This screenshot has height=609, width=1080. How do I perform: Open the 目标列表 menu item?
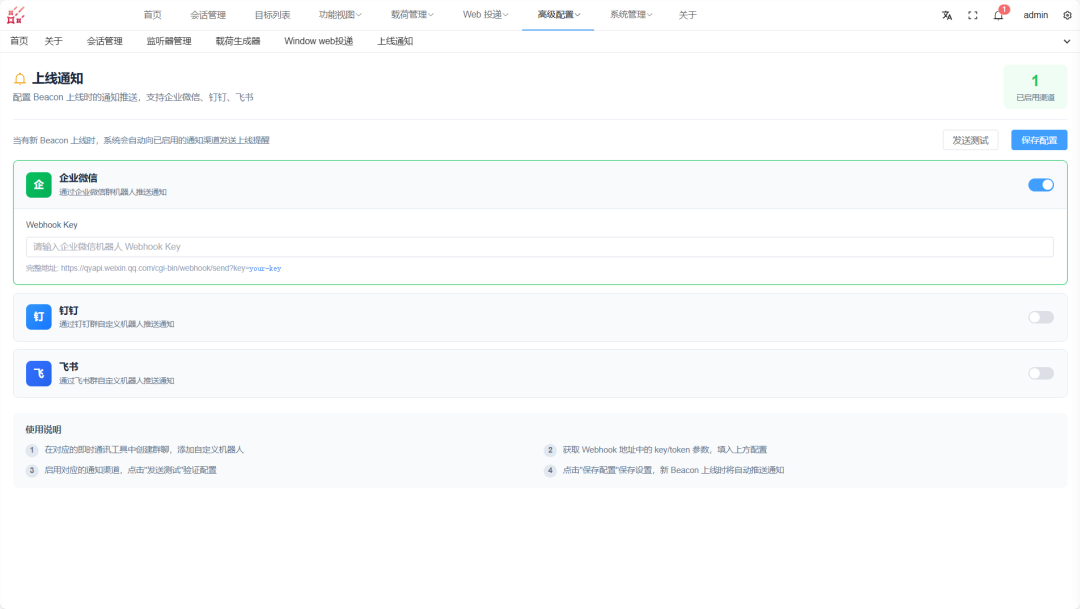pyautogui.click(x=272, y=15)
